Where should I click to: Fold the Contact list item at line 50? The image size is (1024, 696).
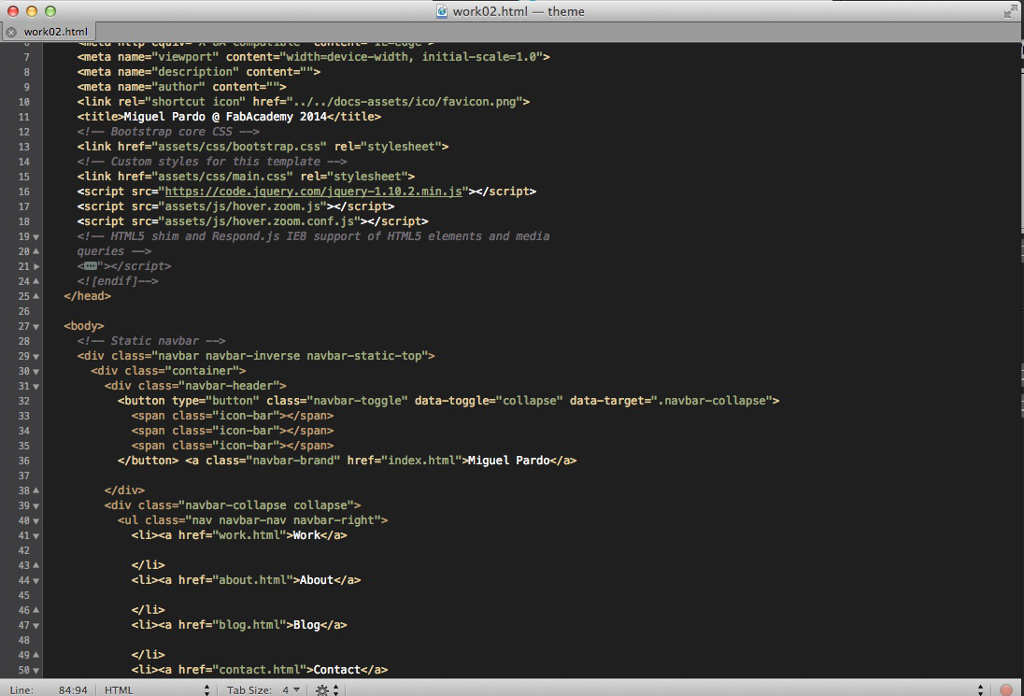(36, 671)
